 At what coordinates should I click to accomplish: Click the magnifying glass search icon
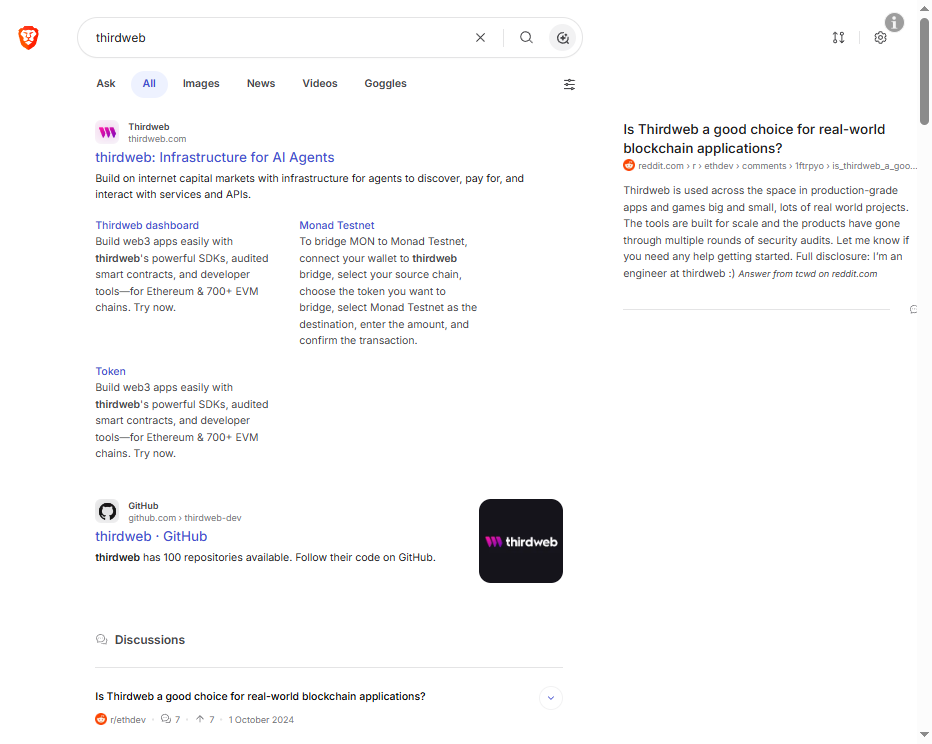(x=526, y=37)
